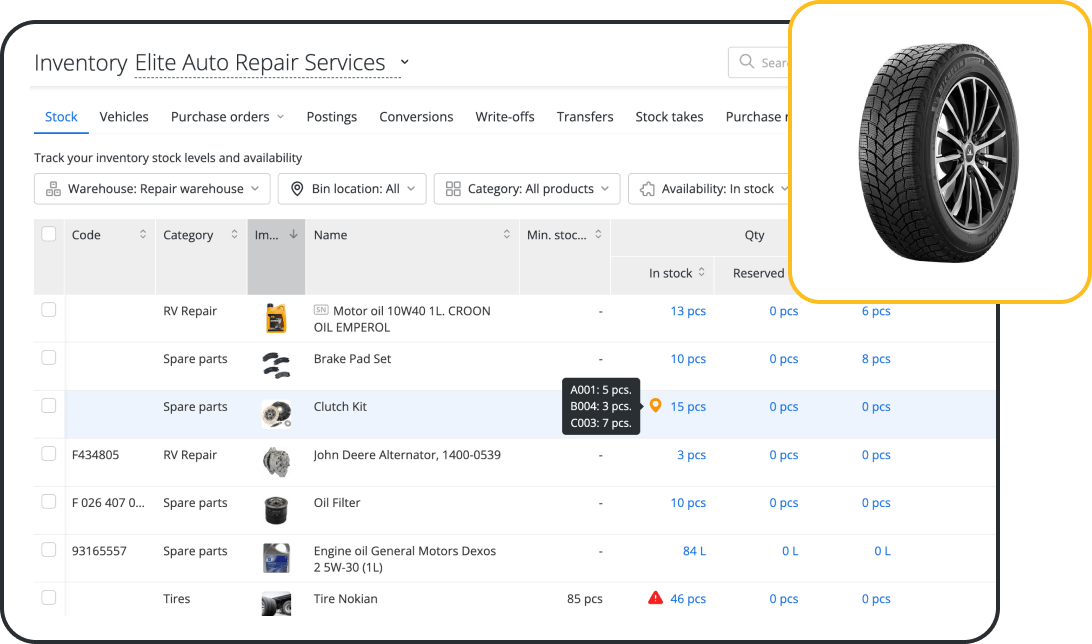The image size is (1092, 644).
Task: Open the Write-offs tab
Action: 505,116
